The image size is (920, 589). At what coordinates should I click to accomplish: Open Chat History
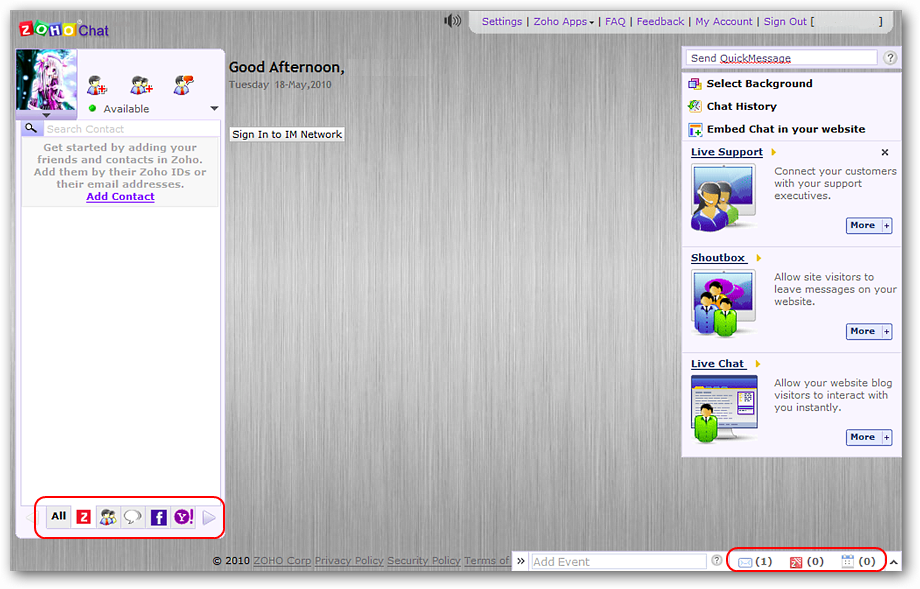tap(742, 106)
